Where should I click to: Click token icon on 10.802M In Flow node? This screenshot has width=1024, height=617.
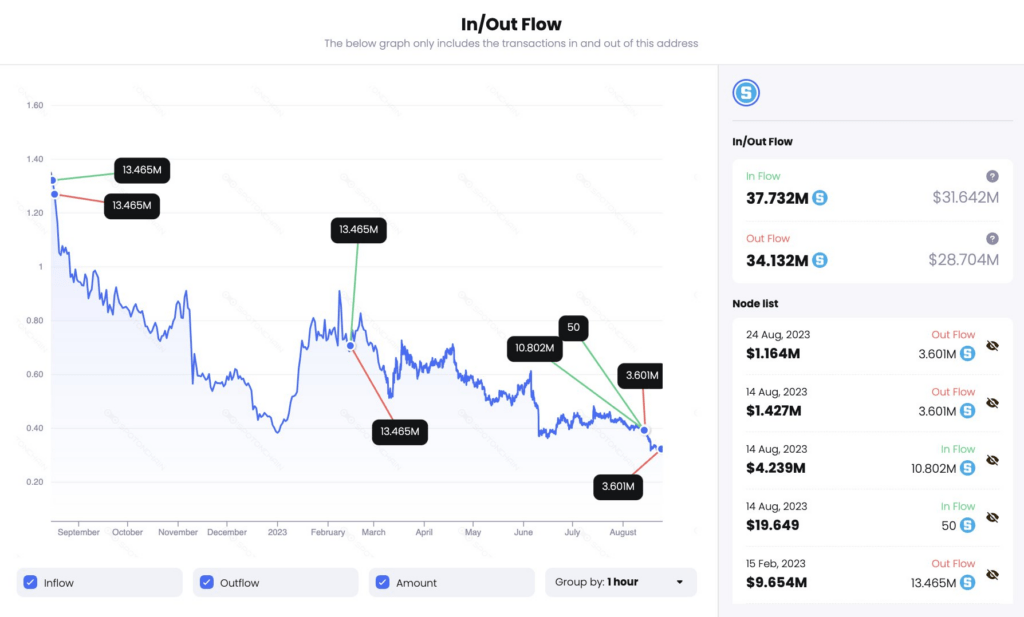[x=967, y=467]
